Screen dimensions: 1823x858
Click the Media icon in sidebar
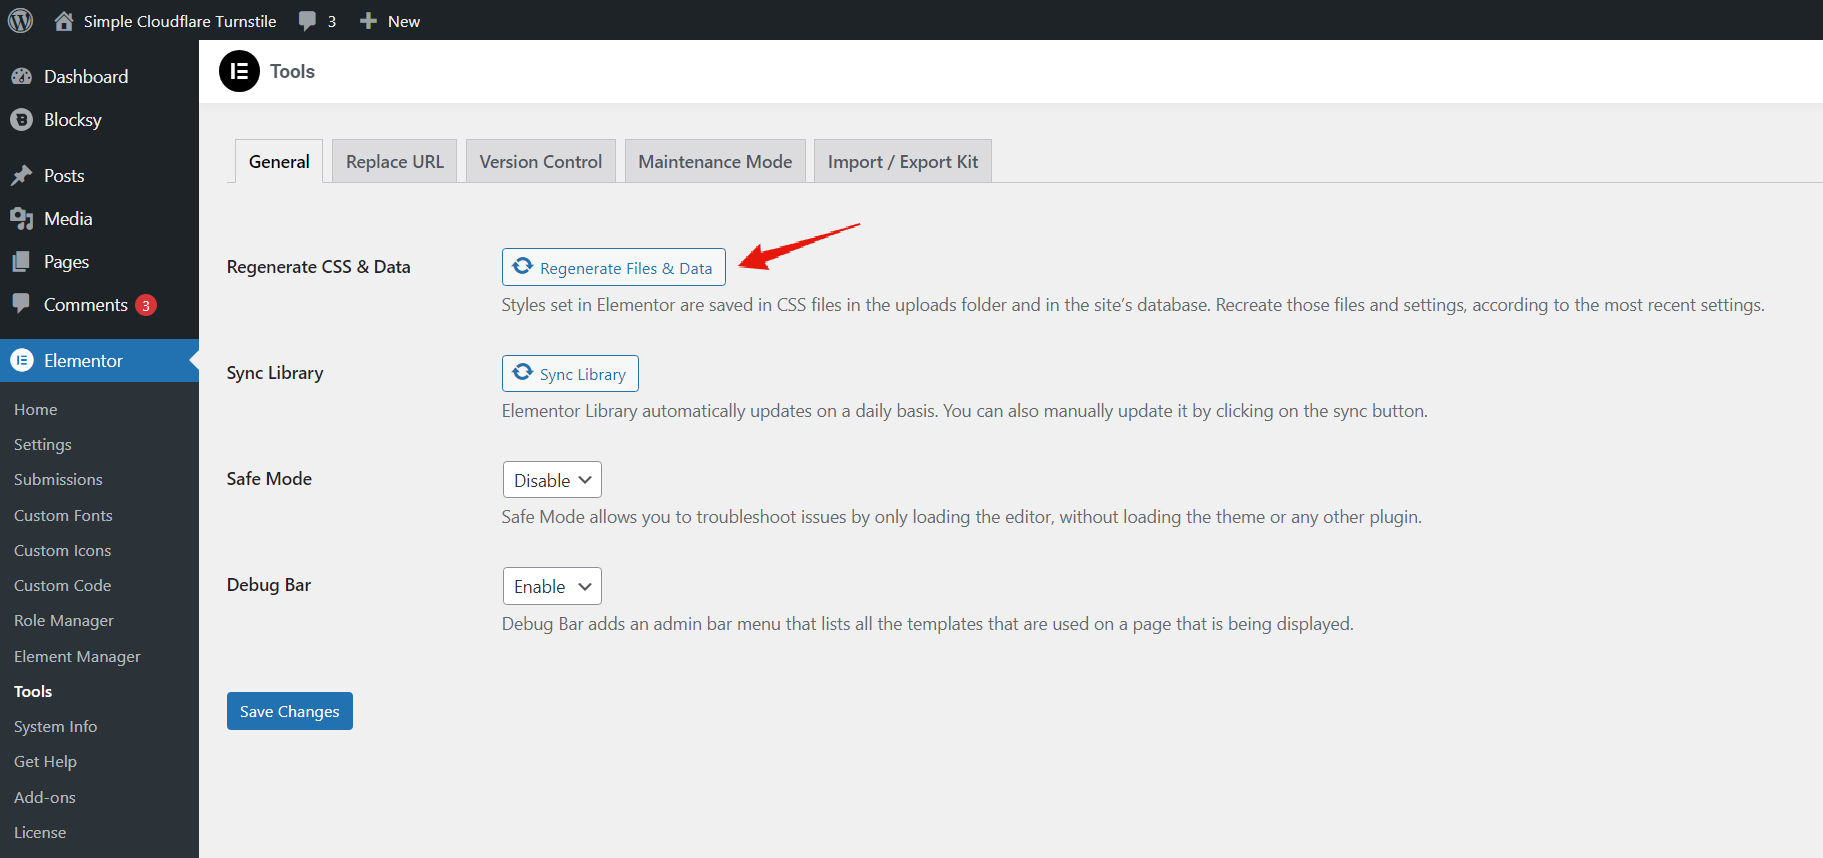[21, 219]
